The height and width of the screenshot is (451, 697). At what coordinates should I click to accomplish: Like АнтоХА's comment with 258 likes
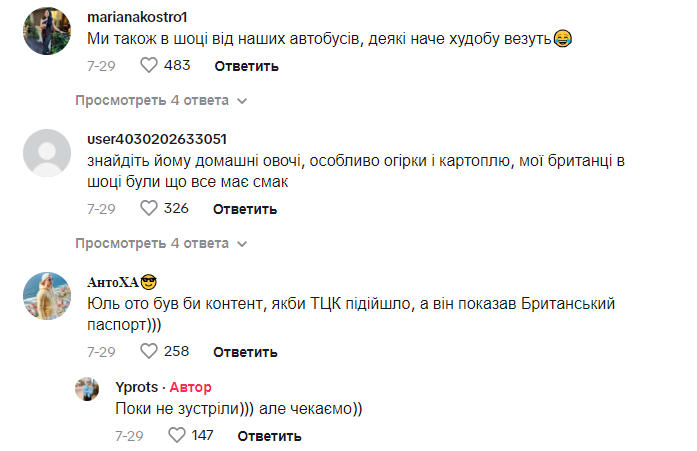click(x=149, y=352)
